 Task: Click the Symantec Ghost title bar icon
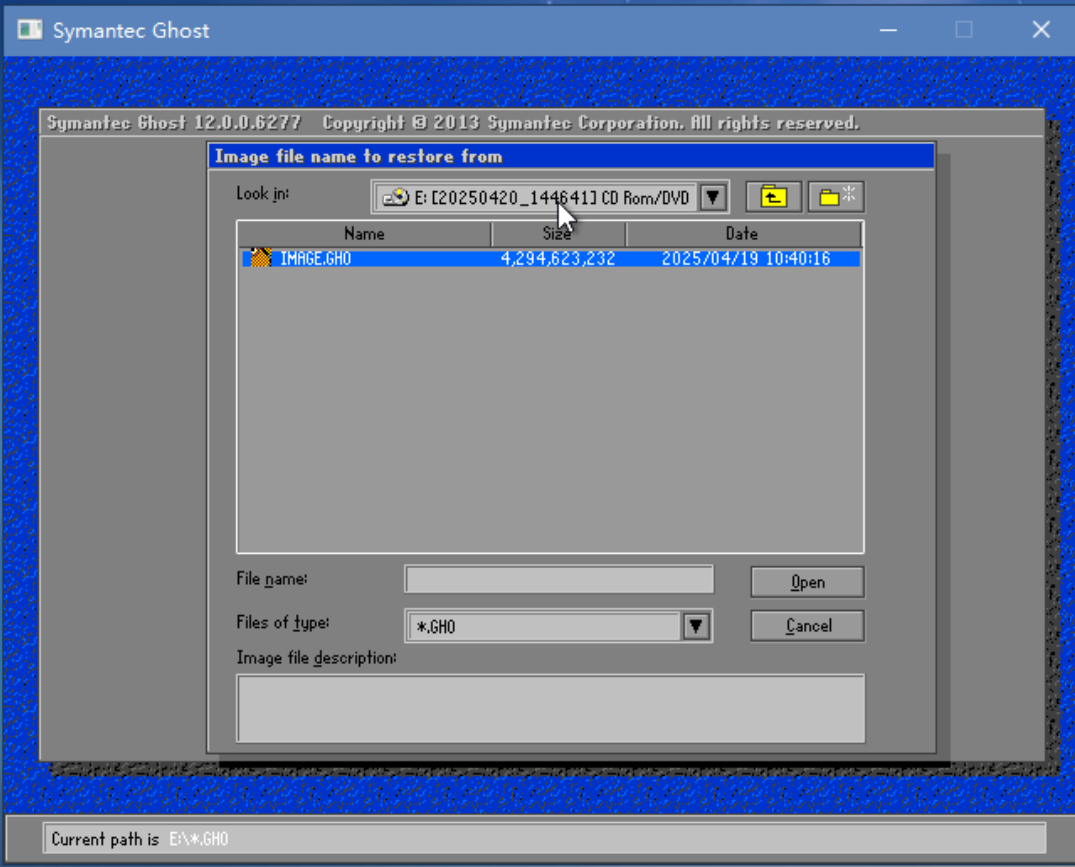click(x=29, y=29)
